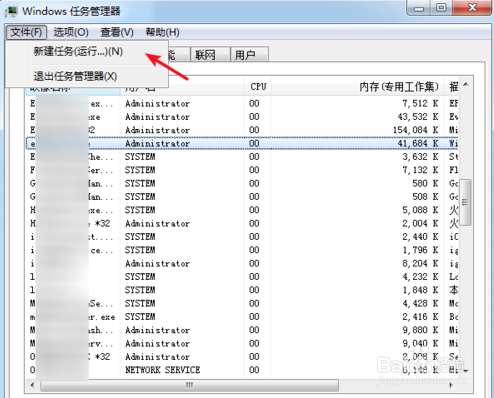Select the memory value 4,232 K

click(420, 277)
